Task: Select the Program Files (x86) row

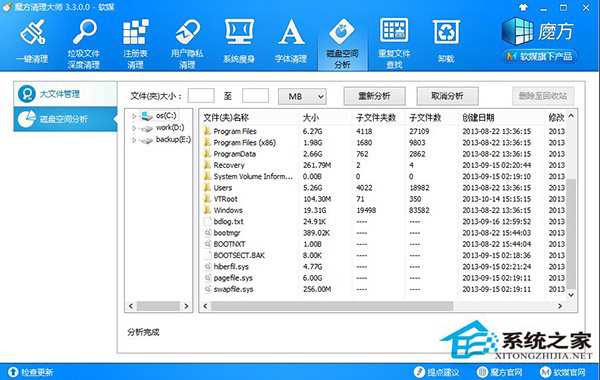Action: pos(383,142)
